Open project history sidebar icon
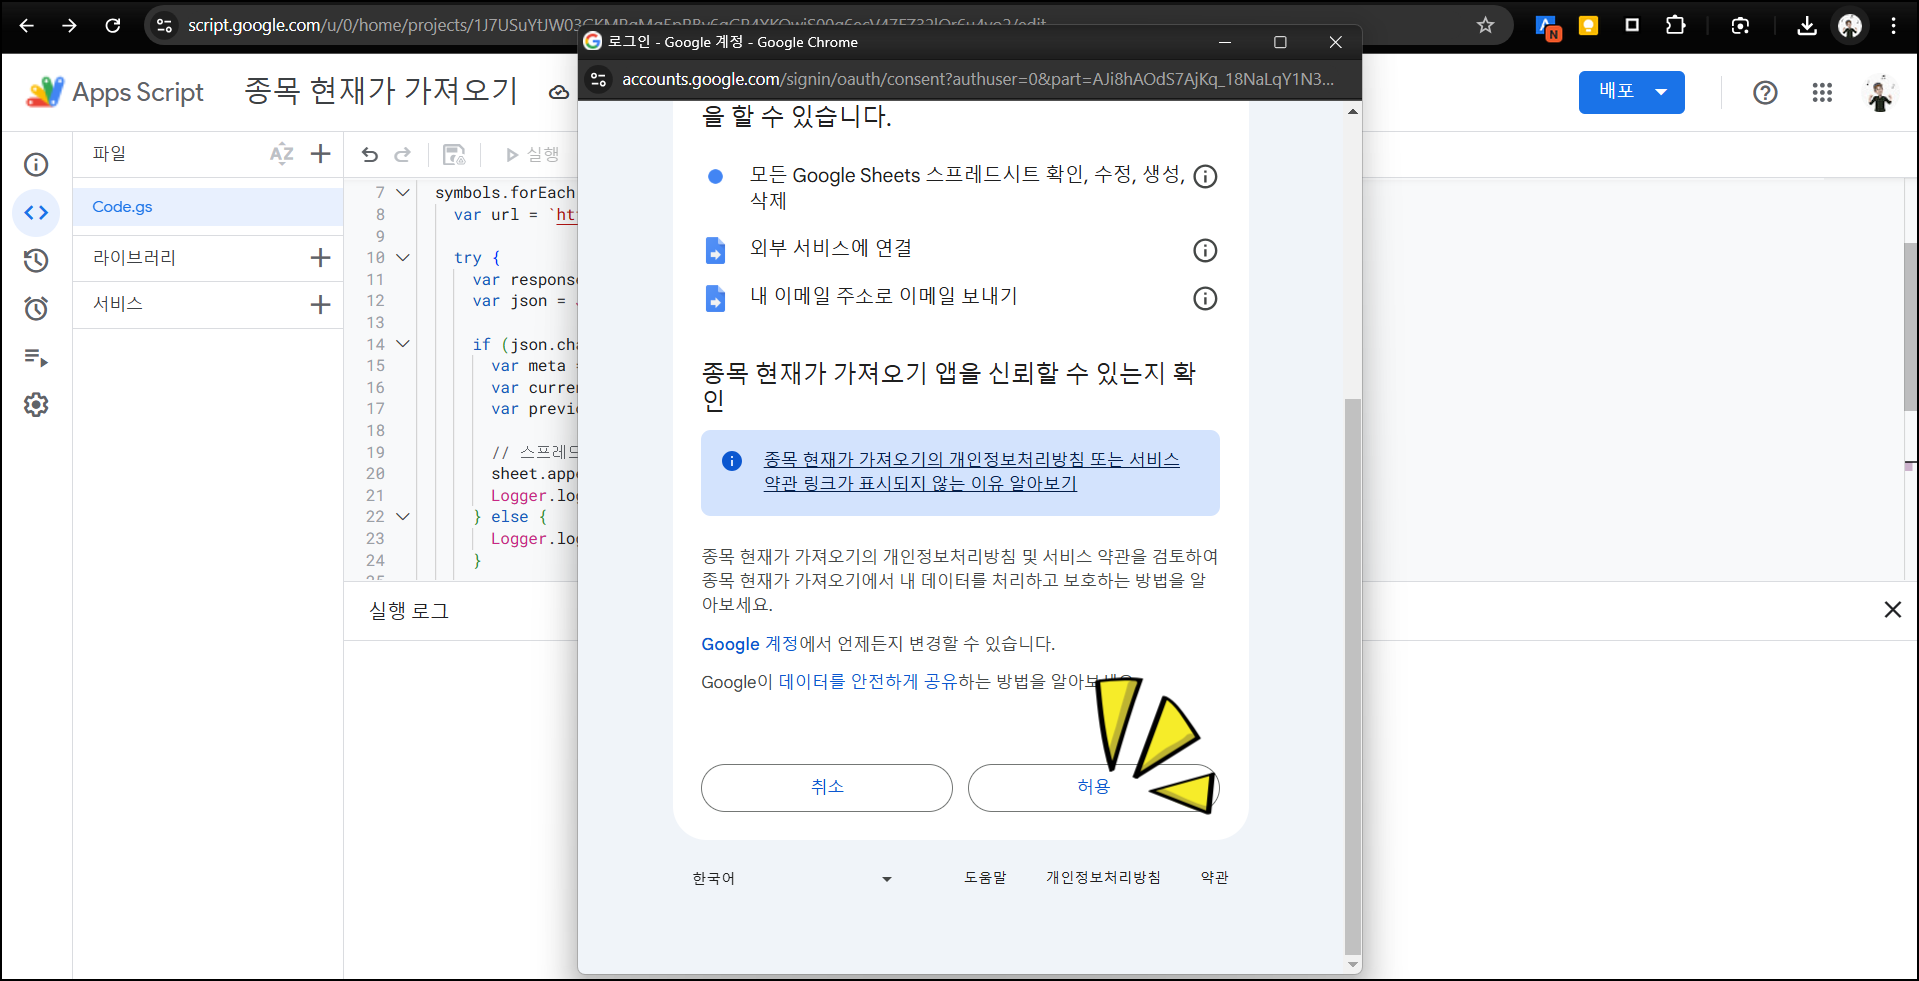Screen dimensions: 1919x981 click(36, 261)
